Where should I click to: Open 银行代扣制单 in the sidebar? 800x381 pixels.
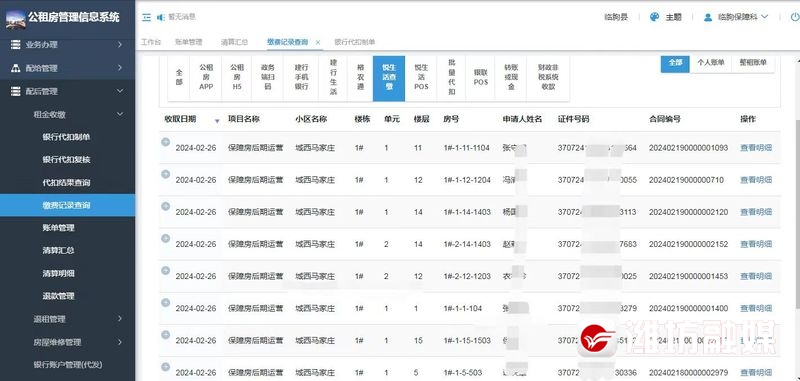click(x=67, y=137)
